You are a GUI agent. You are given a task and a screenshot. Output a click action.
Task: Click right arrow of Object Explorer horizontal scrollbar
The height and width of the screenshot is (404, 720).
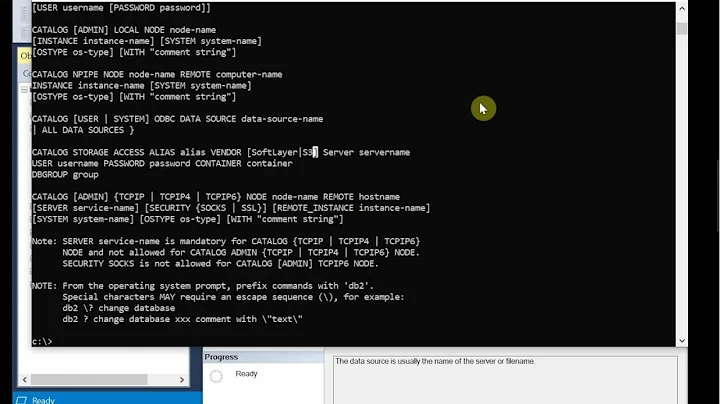(182, 380)
